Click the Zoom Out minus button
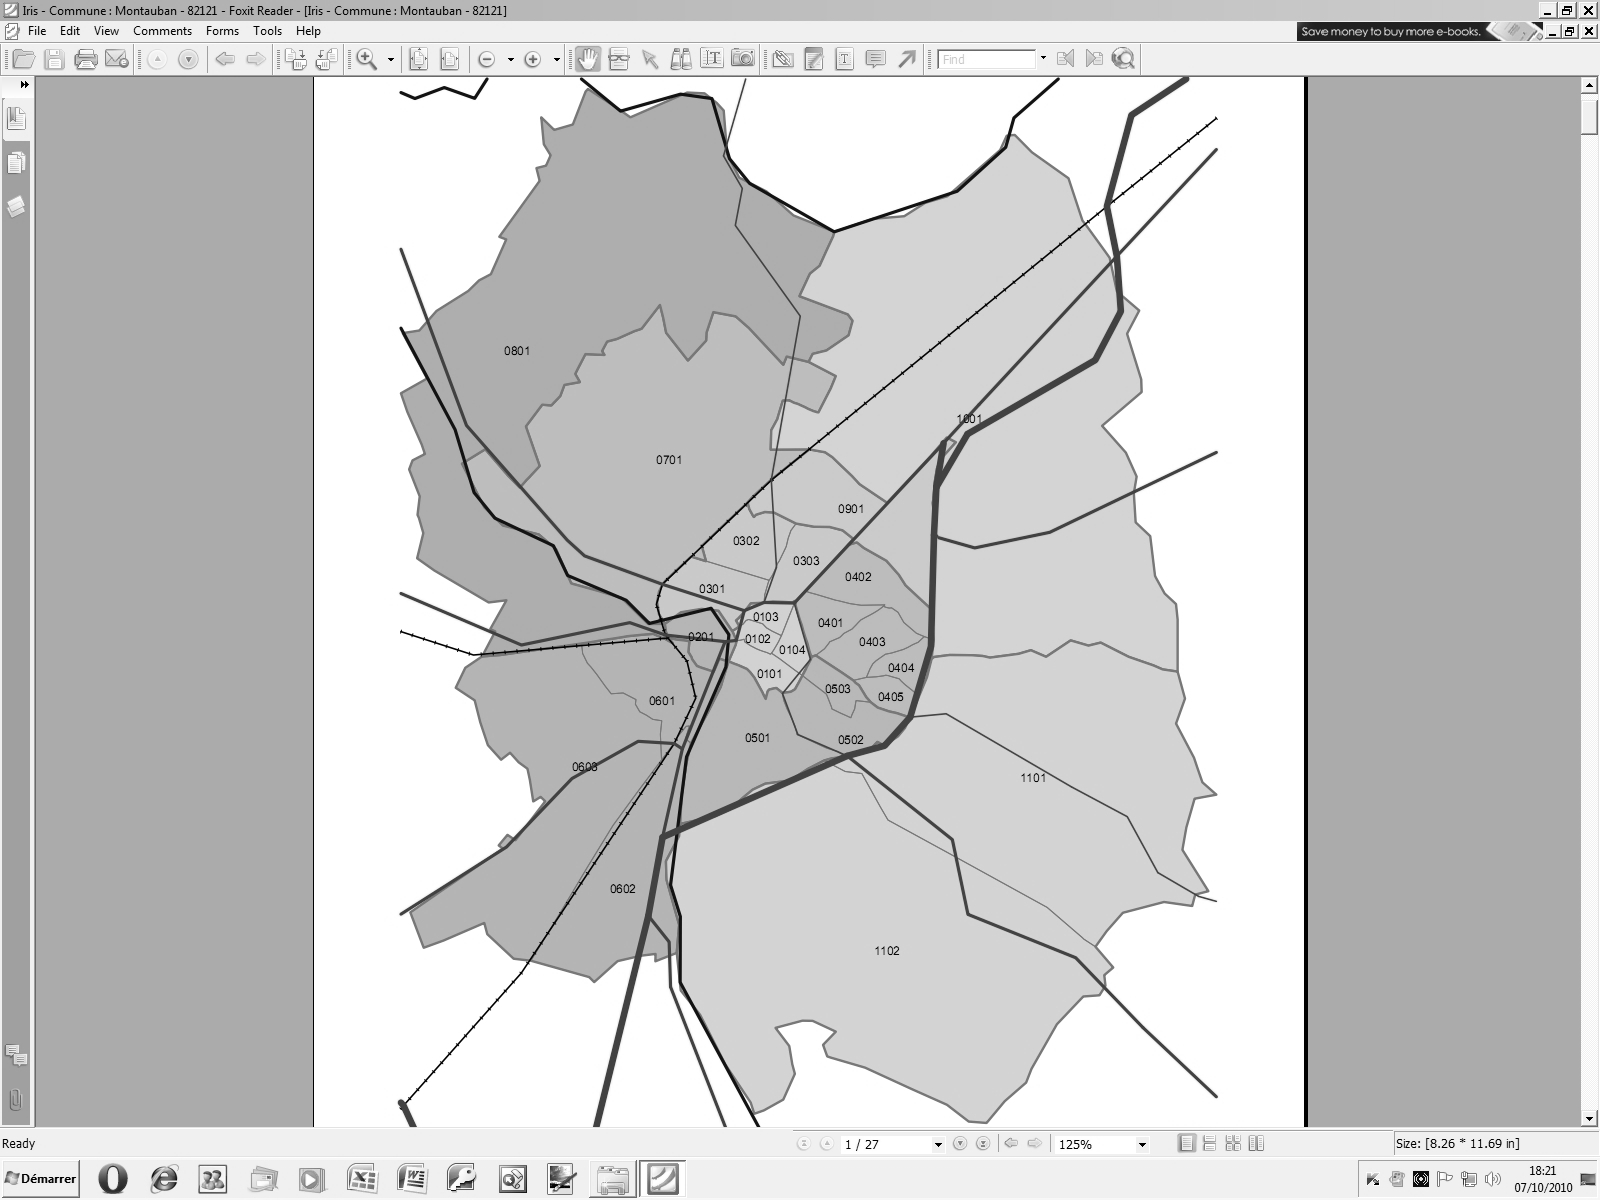Image resolution: width=1600 pixels, height=1200 pixels. [487, 59]
